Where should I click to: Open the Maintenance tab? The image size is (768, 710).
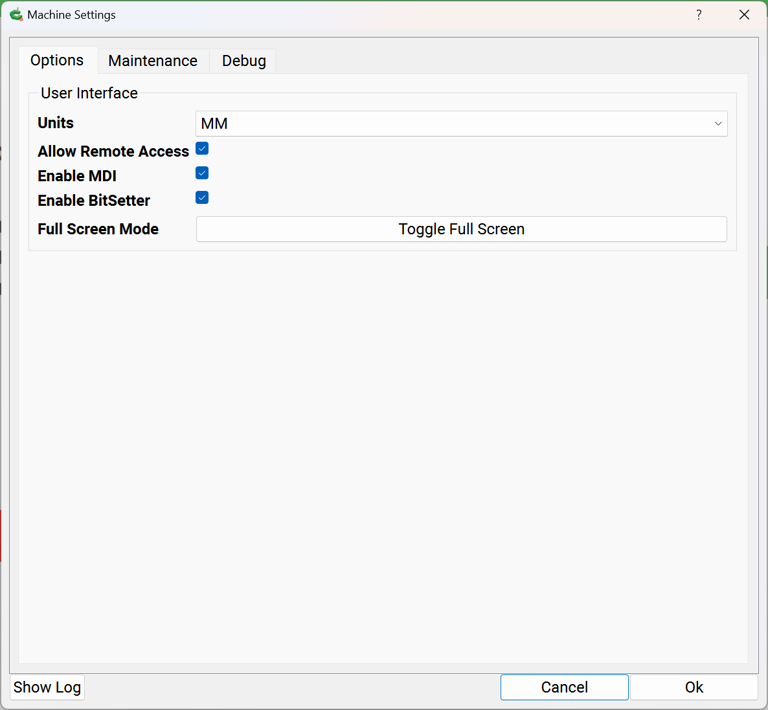(x=153, y=61)
